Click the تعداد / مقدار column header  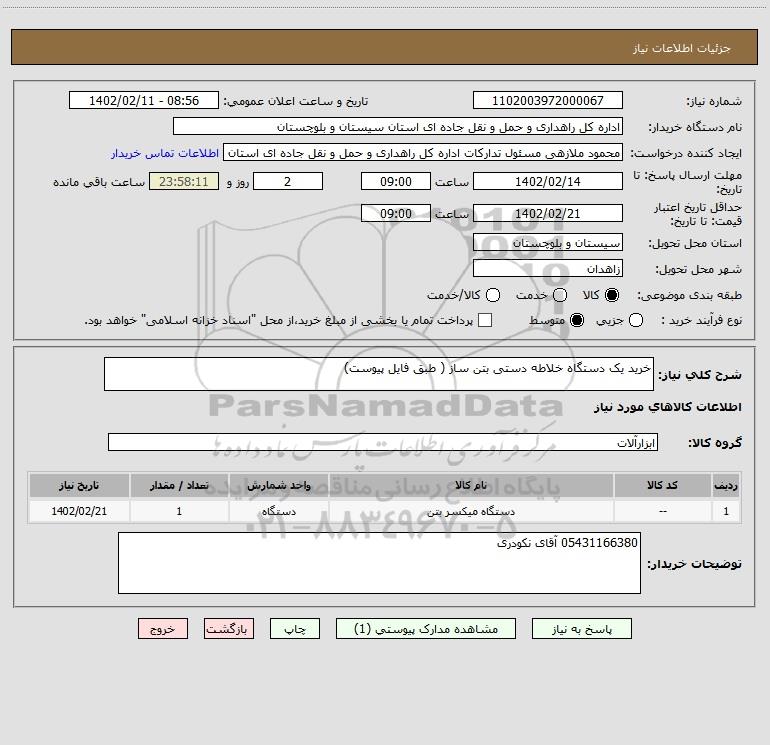(x=179, y=485)
